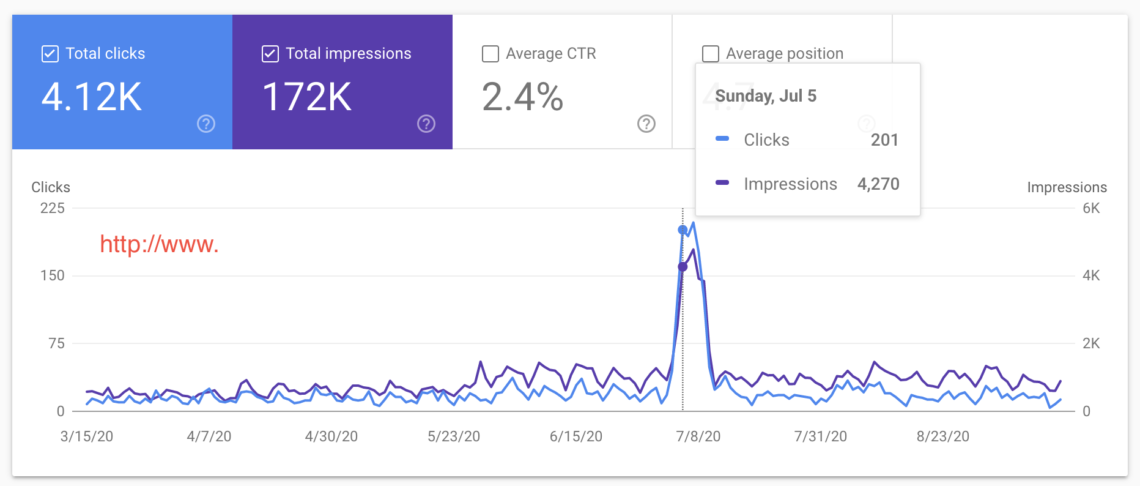
Task: Click the blue Clicks legend swatch in tooltip
Action: tap(722, 140)
